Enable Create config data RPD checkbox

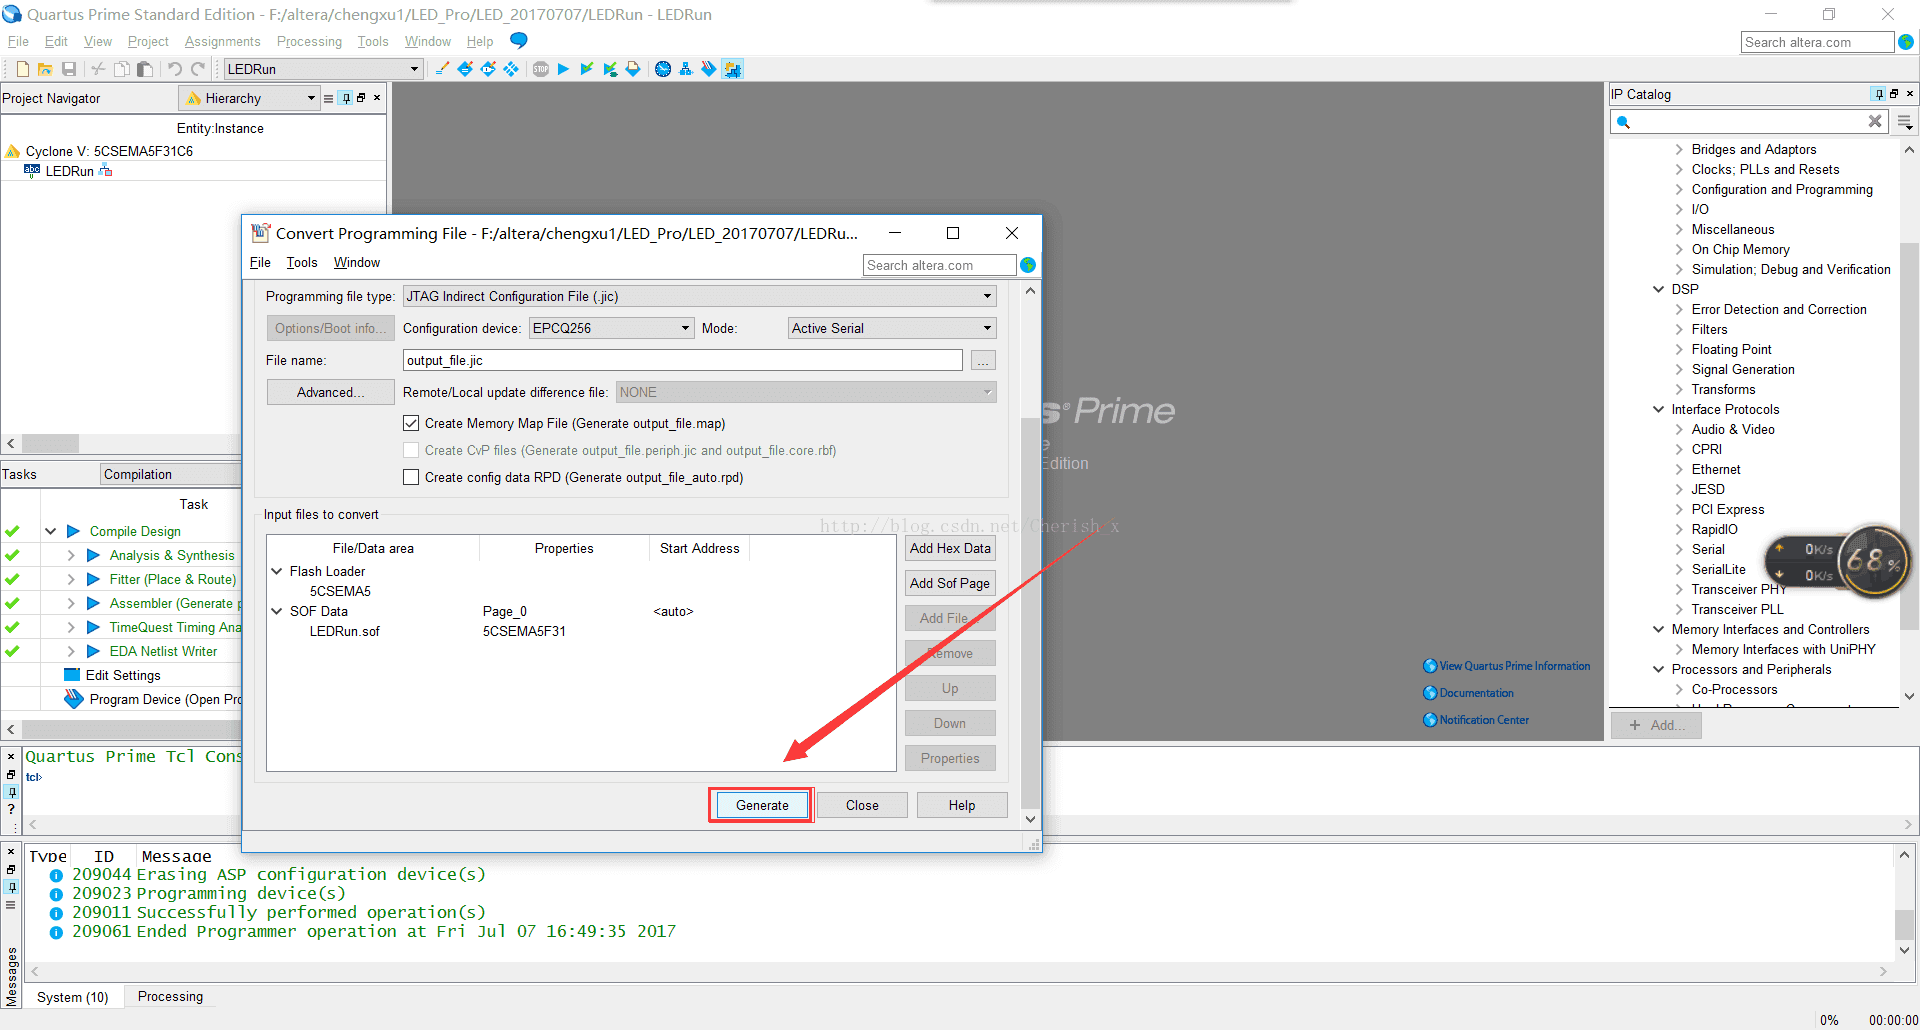coord(411,477)
